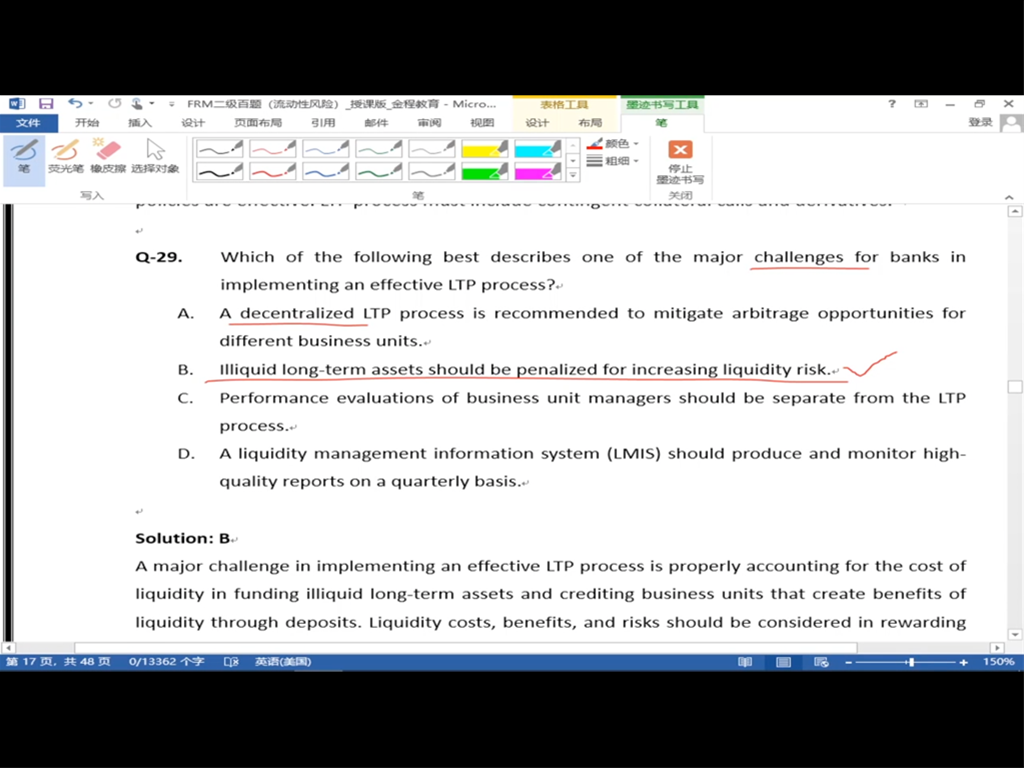Switch to the References (引用) tab
This screenshot has width=1024, height=768.
click(x=323, y=123)
